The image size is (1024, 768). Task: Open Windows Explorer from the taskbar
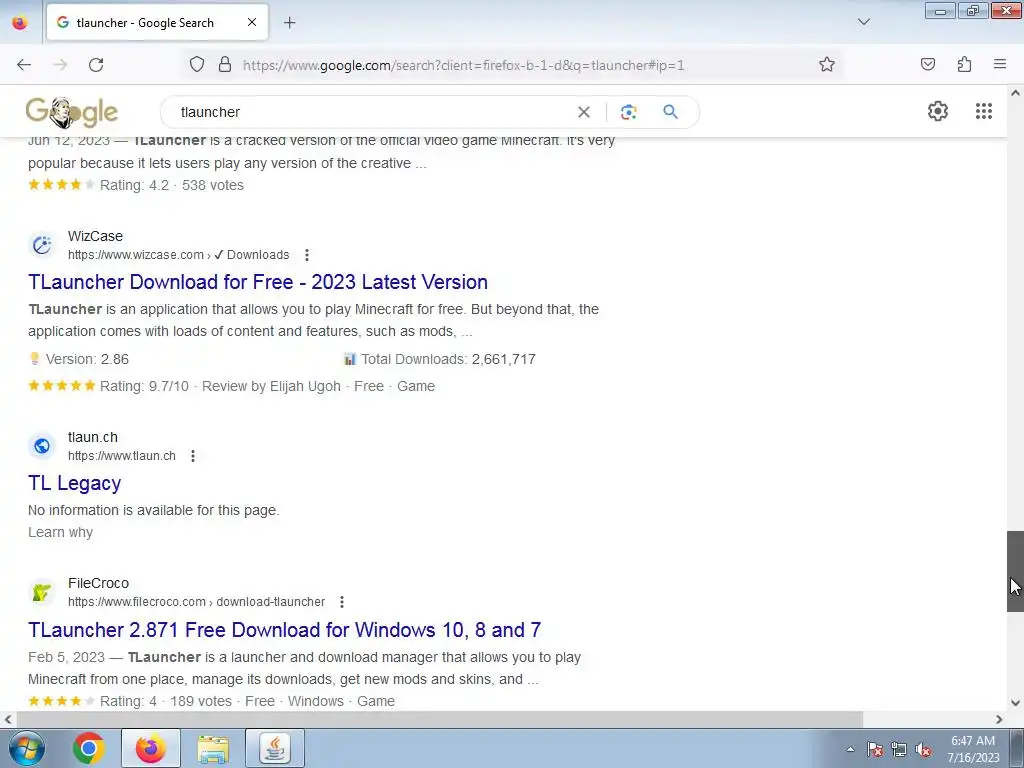[213, 748]
